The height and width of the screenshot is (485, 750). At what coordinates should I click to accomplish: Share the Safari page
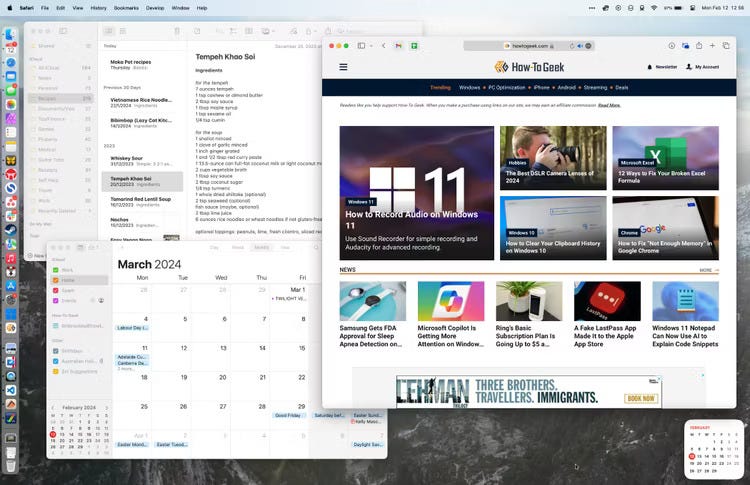pos(699,46)
